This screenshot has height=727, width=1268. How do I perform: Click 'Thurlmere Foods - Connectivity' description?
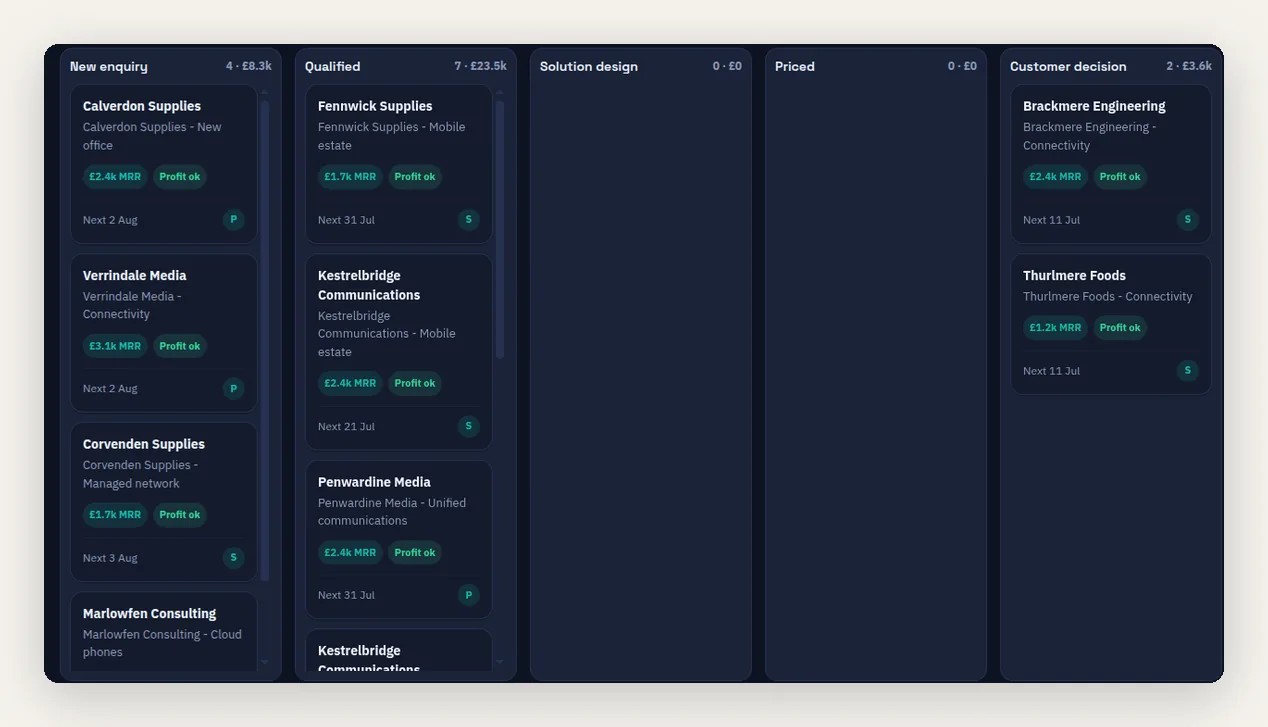pyautogui.click(x=1108, y=297)
